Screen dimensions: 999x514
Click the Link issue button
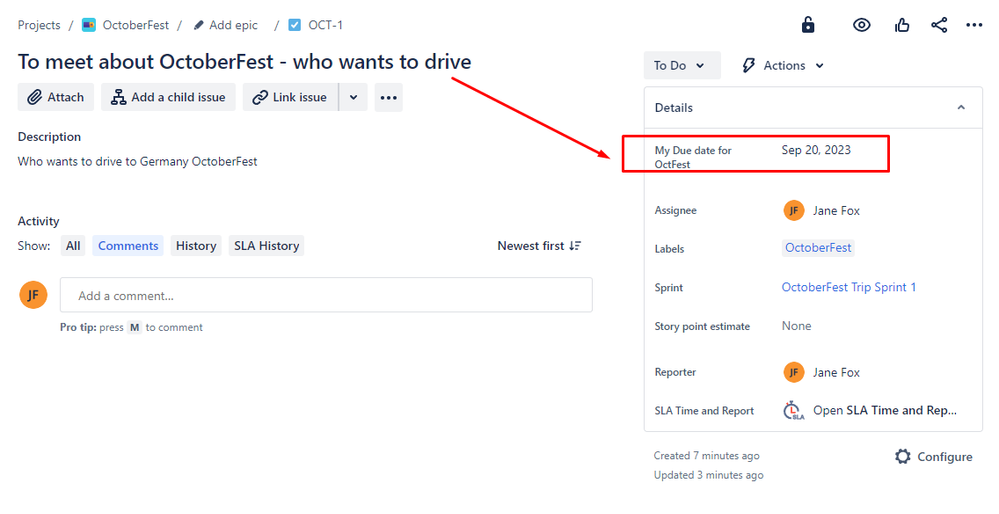point(291,97)
